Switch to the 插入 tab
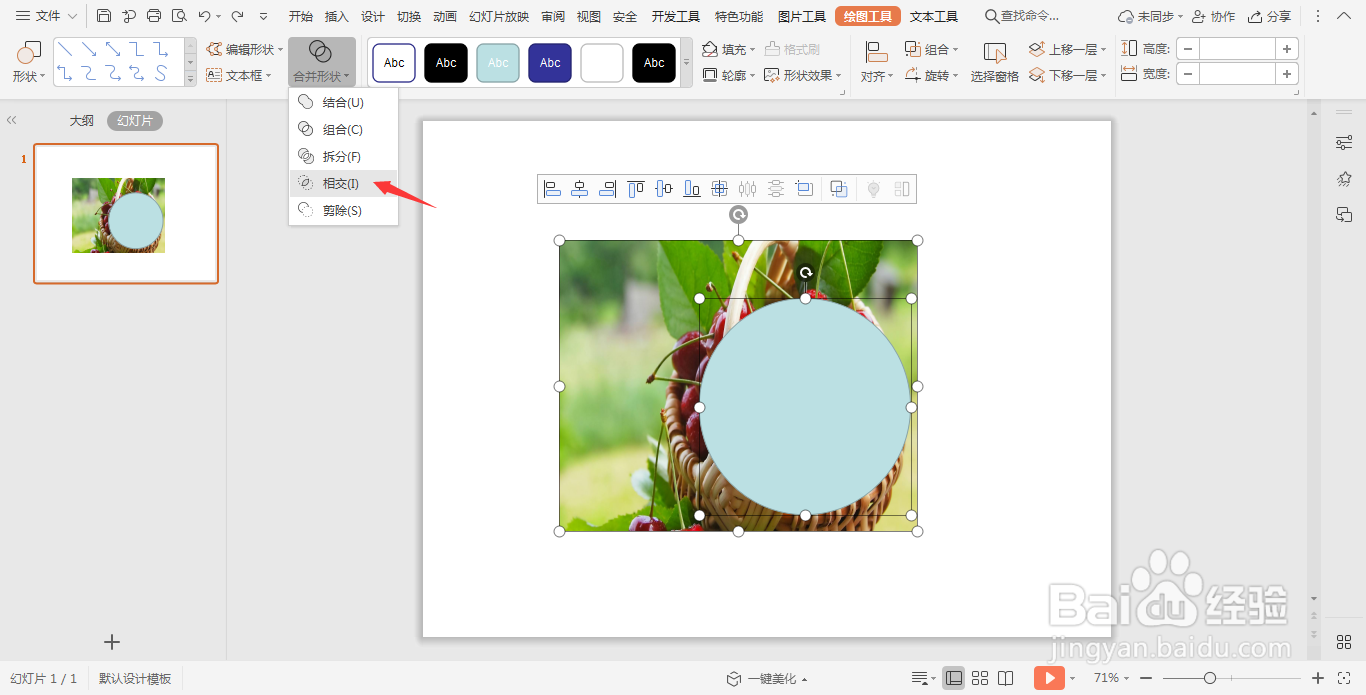 tap(337, 16)
